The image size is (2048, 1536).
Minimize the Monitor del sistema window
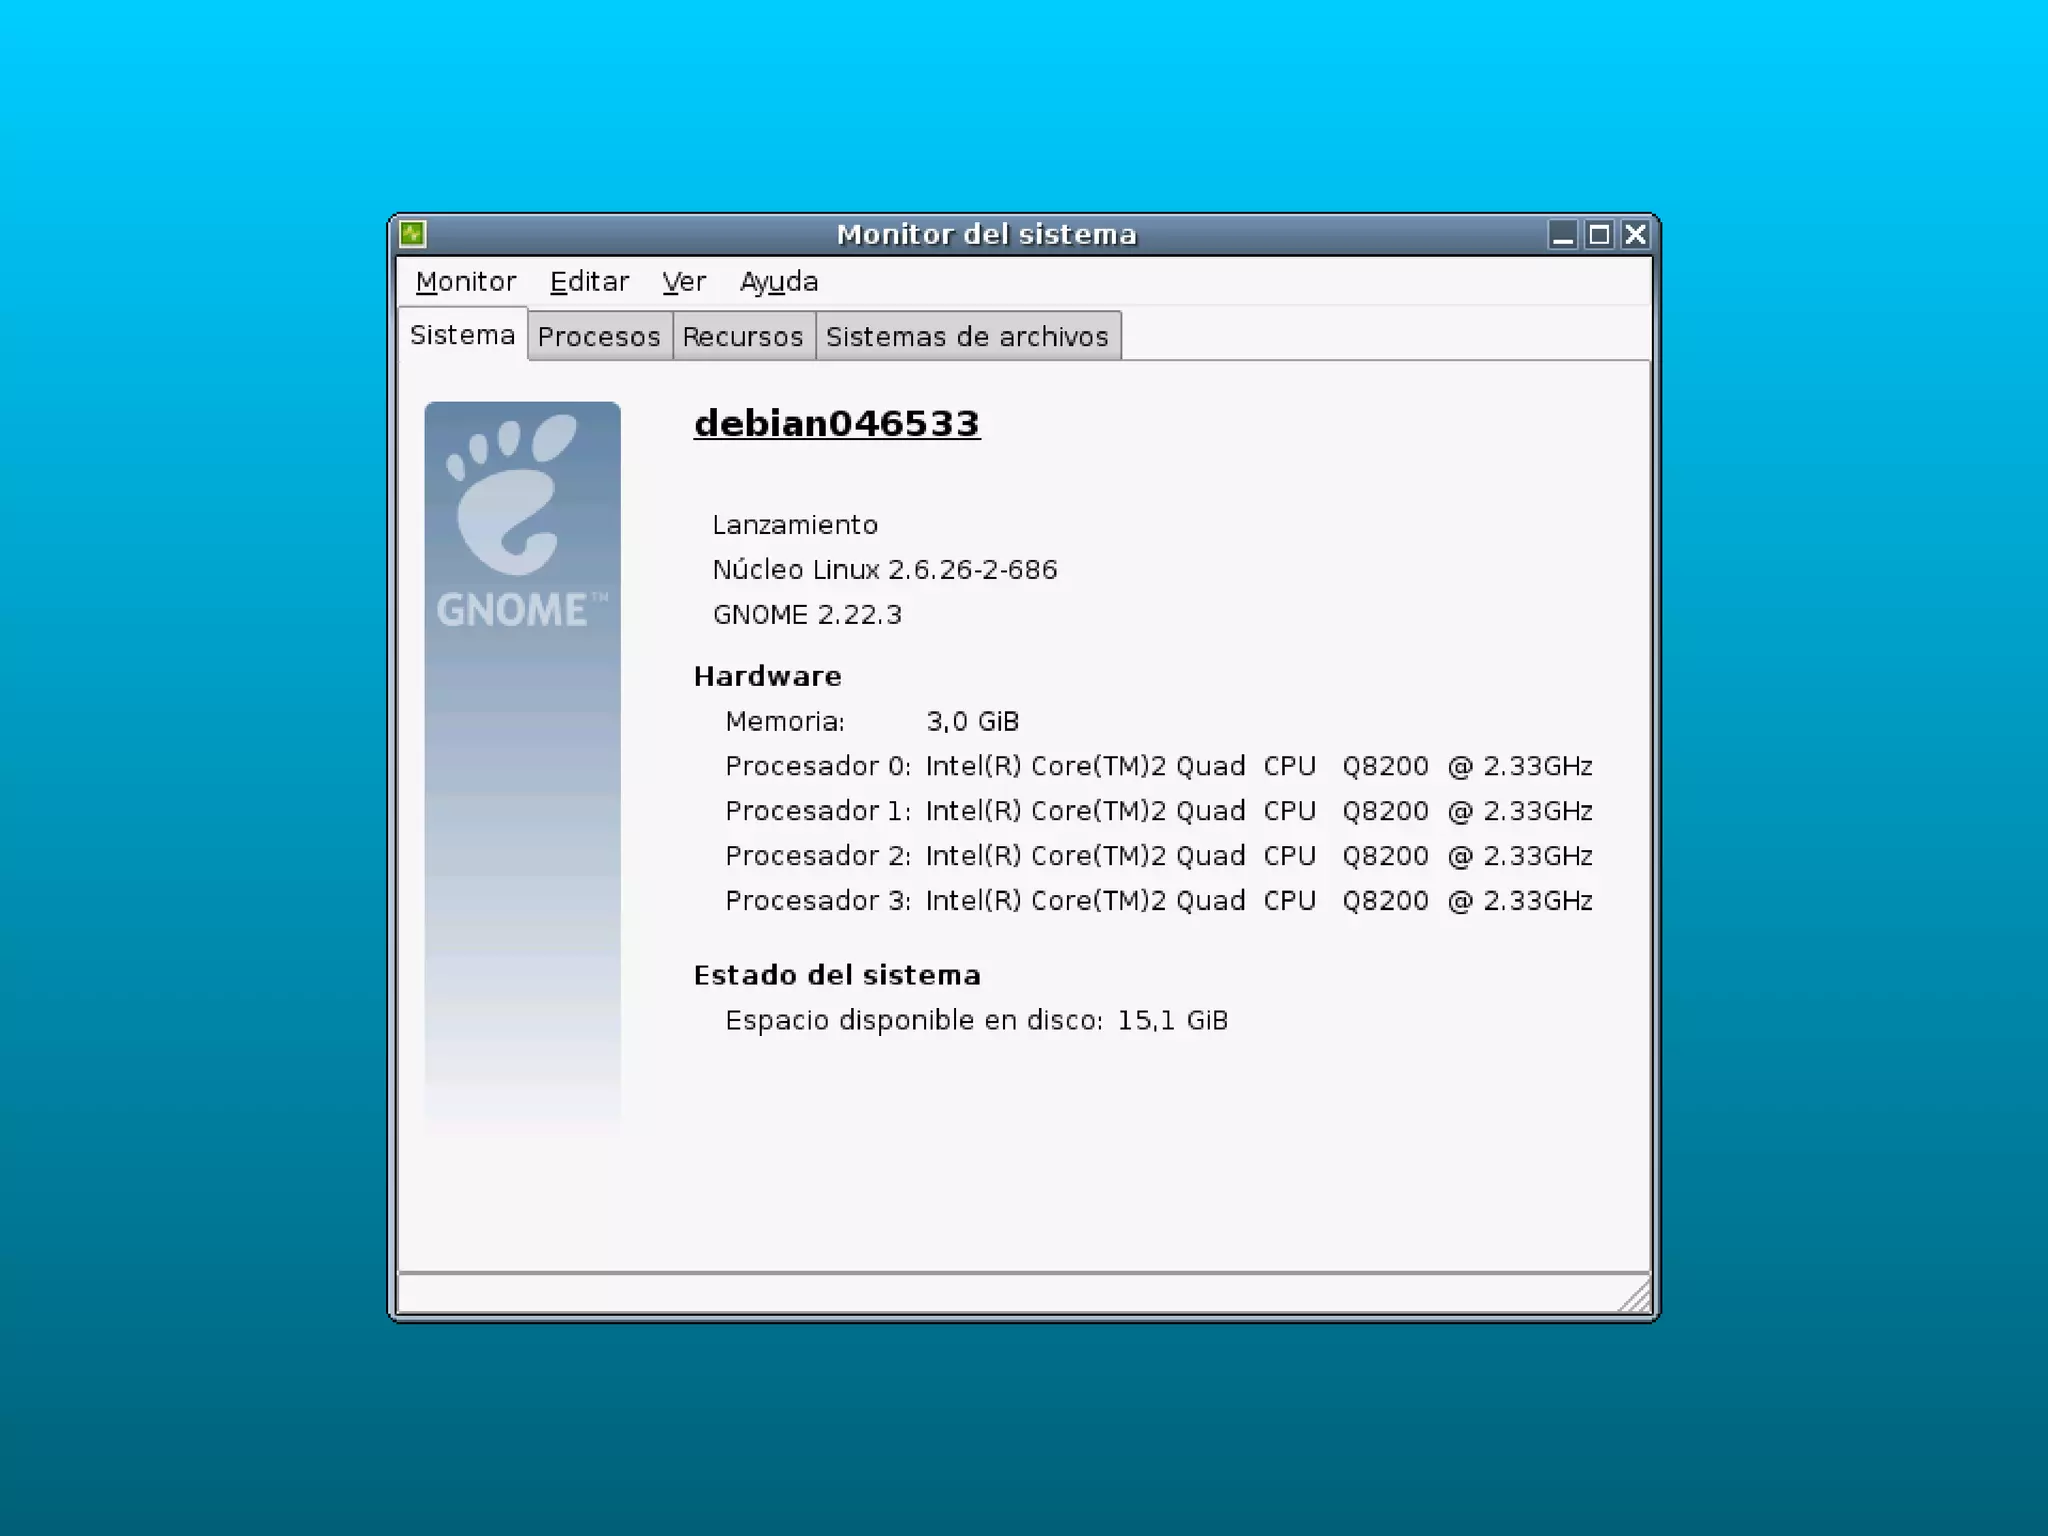tap(1563, 235)
